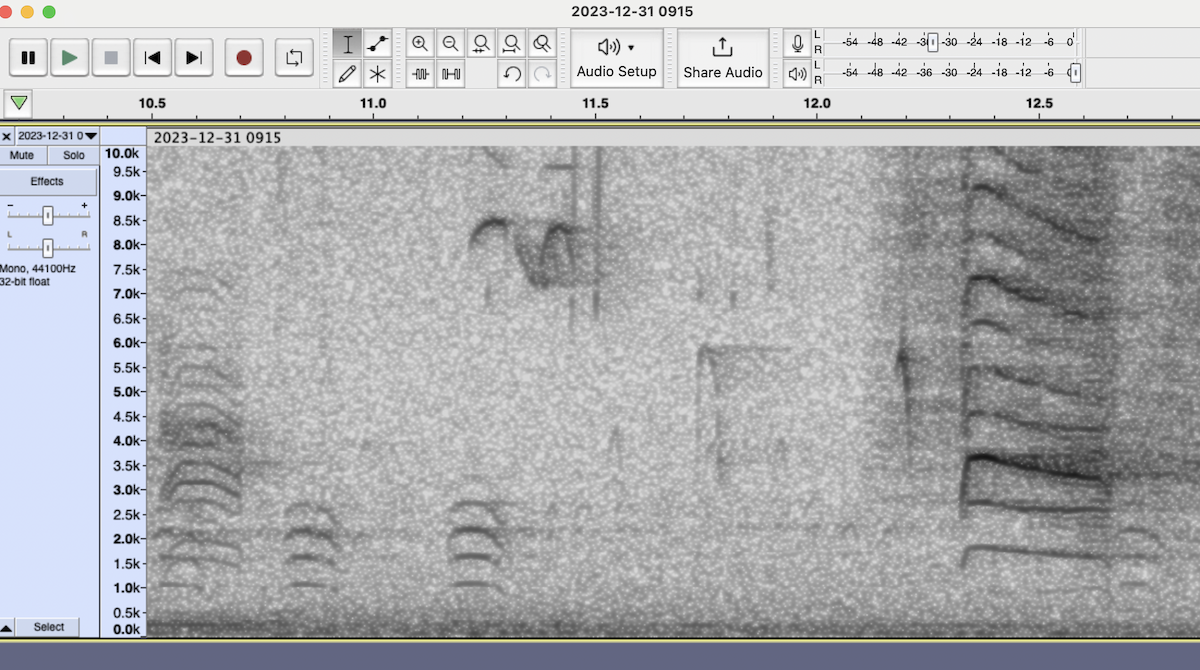Fit project to window width

(512, 44)
